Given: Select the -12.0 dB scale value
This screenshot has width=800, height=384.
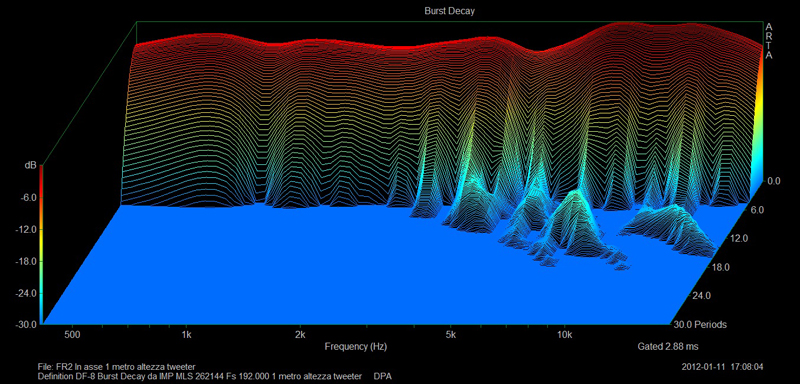Looking at the screenshot, I should pos(26,229).
